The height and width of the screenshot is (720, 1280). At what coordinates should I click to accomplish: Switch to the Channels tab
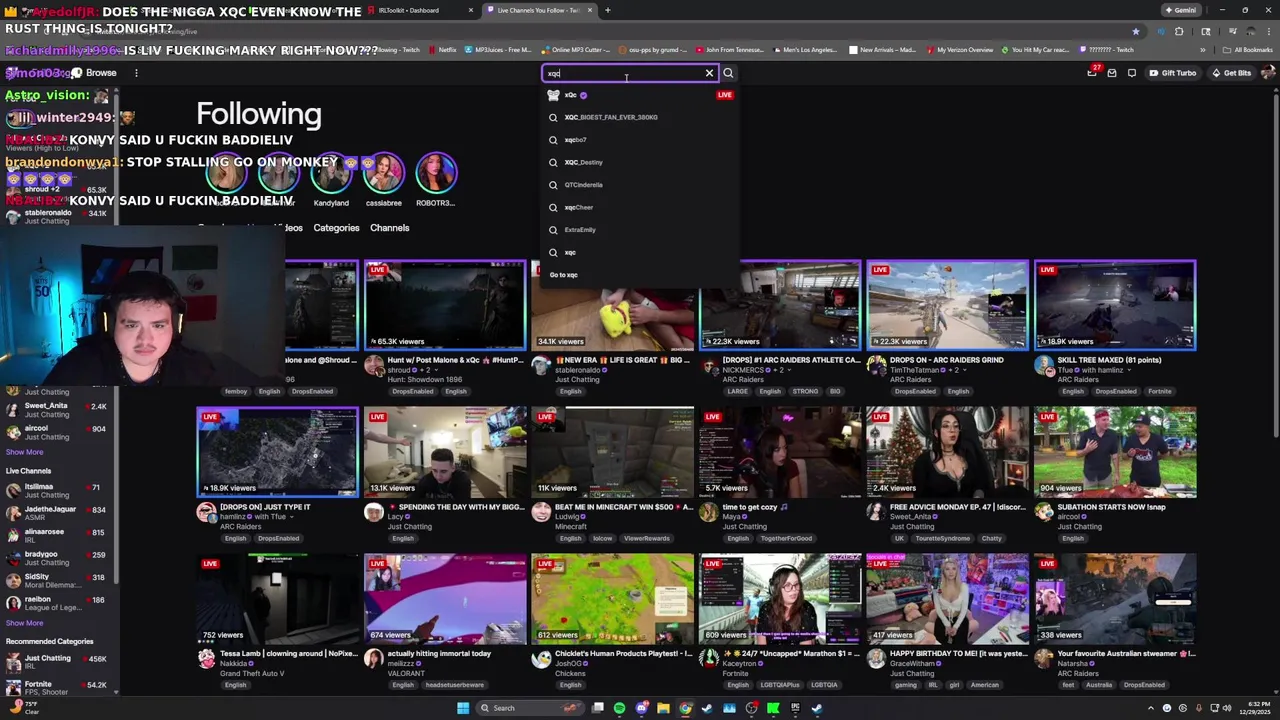(390, 228)
